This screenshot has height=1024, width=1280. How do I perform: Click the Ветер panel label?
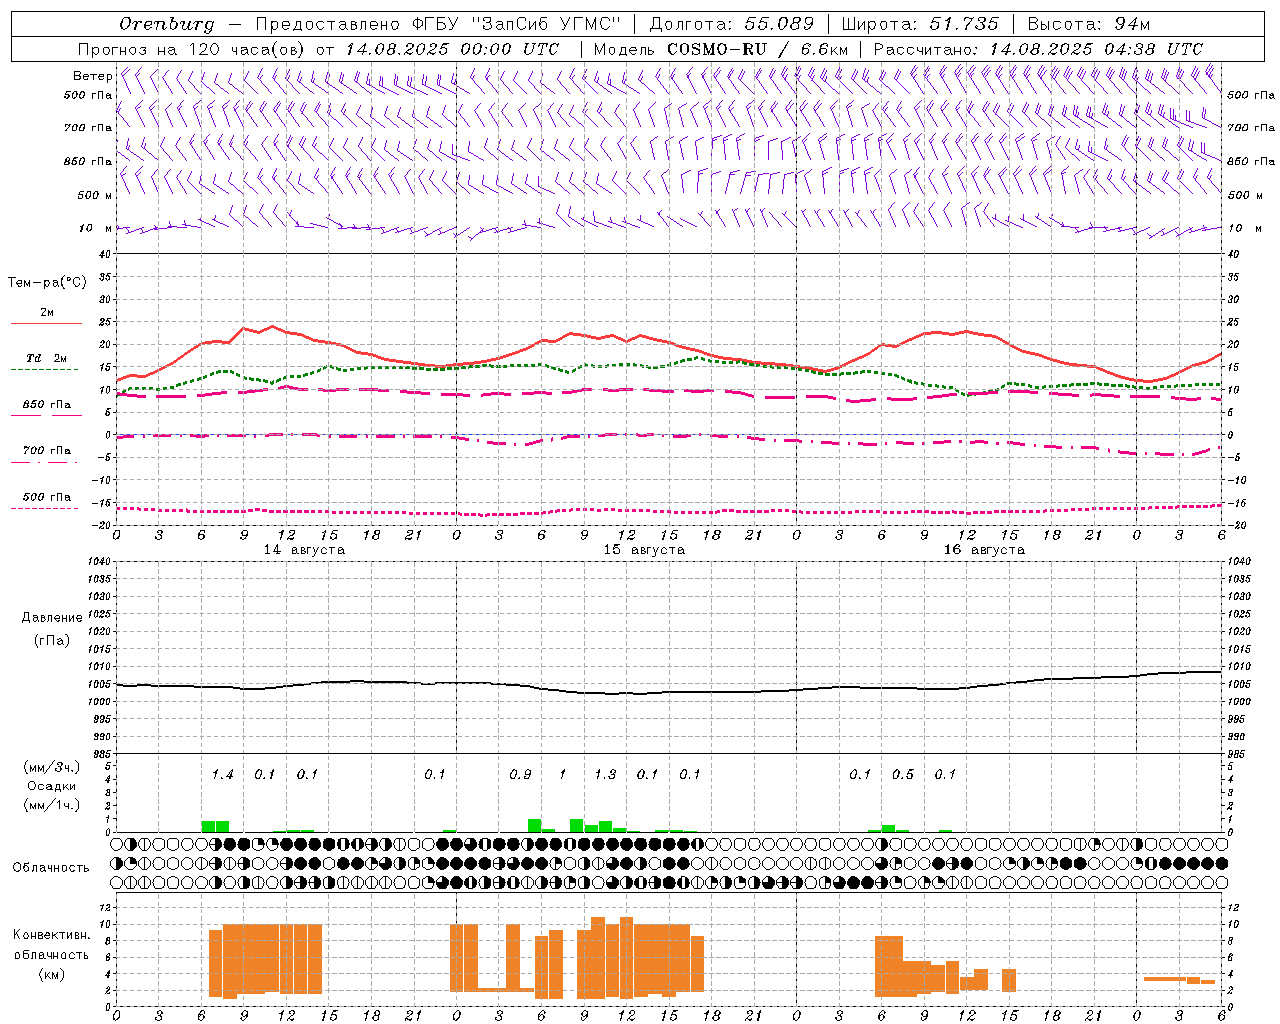(x=92, y=76)
